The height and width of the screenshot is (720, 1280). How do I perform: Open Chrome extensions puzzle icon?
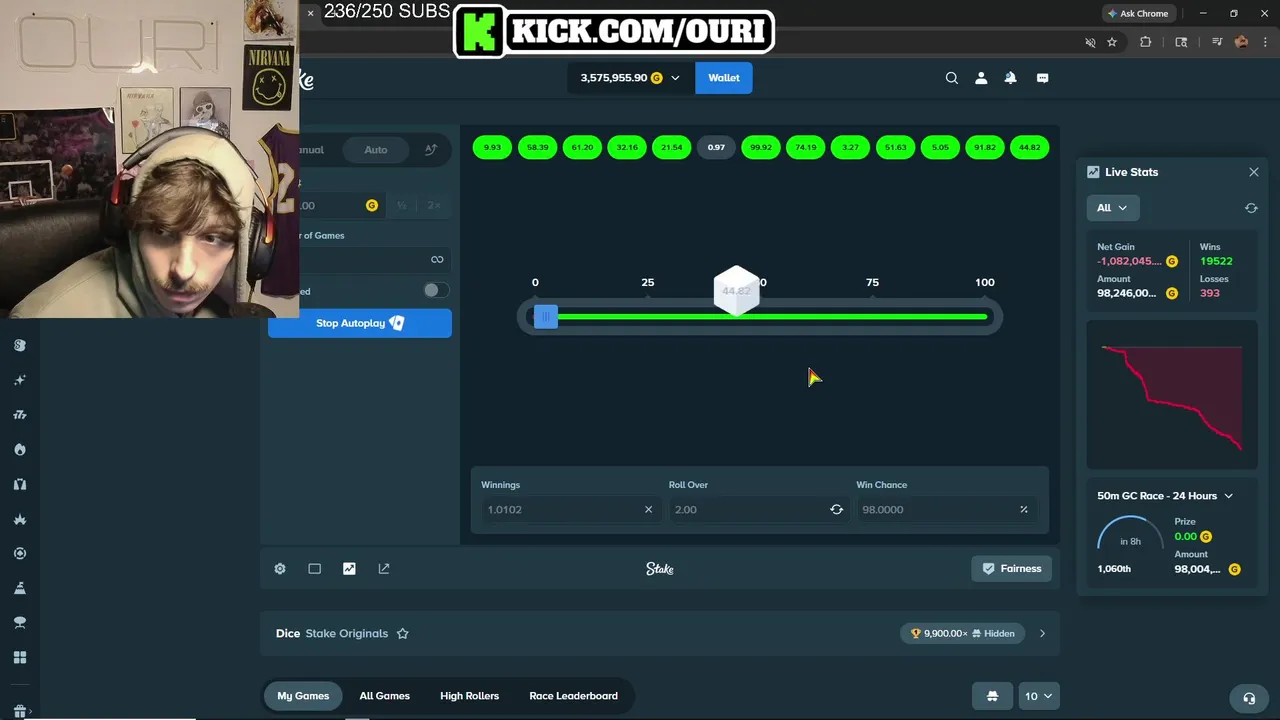[x=1146, y=42]
